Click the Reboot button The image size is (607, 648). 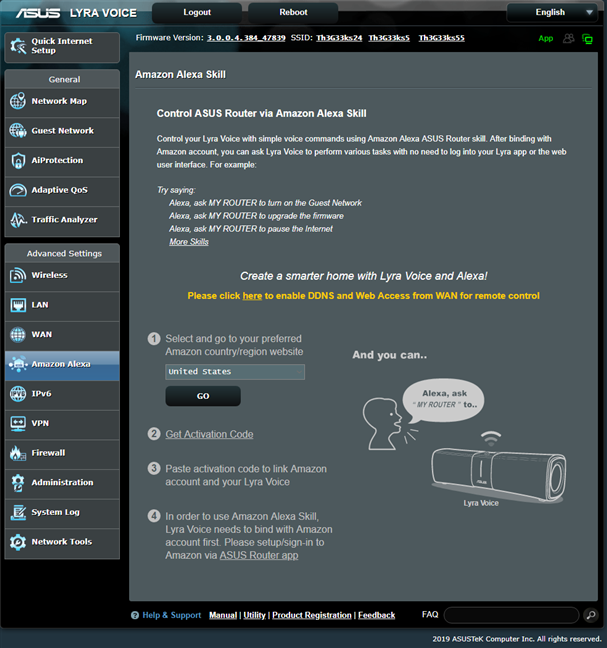coord(293,12)
